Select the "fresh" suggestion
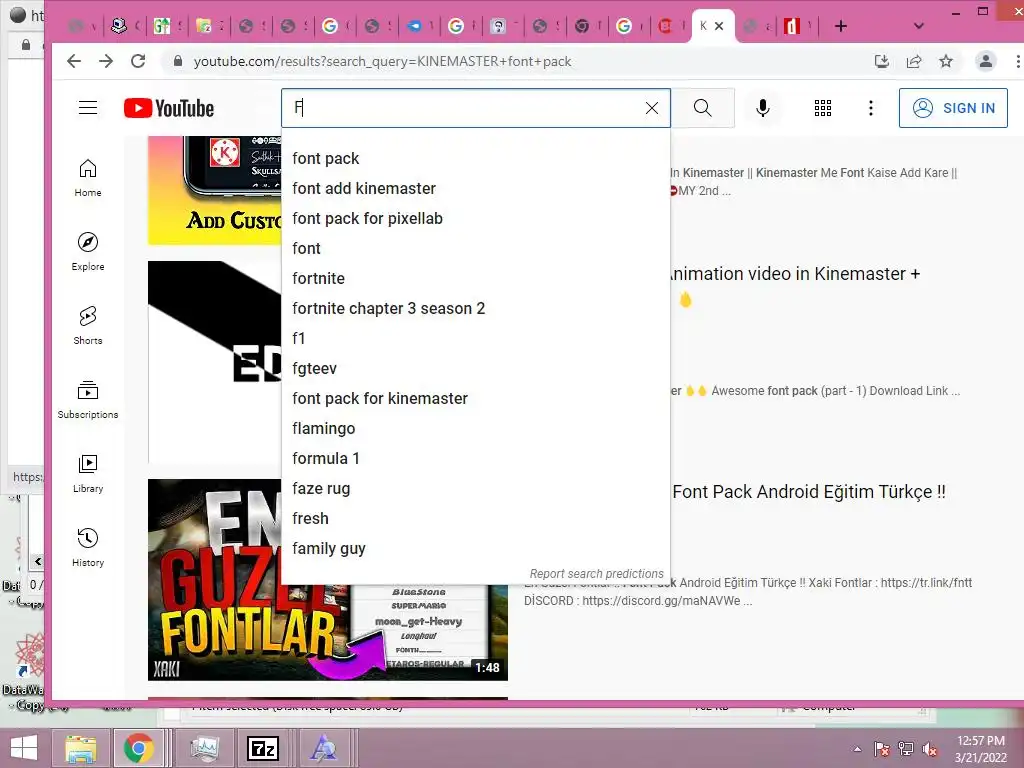This screenshot has height=768, width=1024. point(475,519)
